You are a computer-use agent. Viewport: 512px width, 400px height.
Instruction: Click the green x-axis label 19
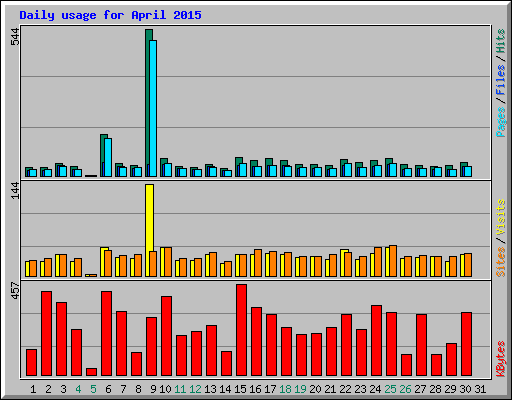[300, 389]
